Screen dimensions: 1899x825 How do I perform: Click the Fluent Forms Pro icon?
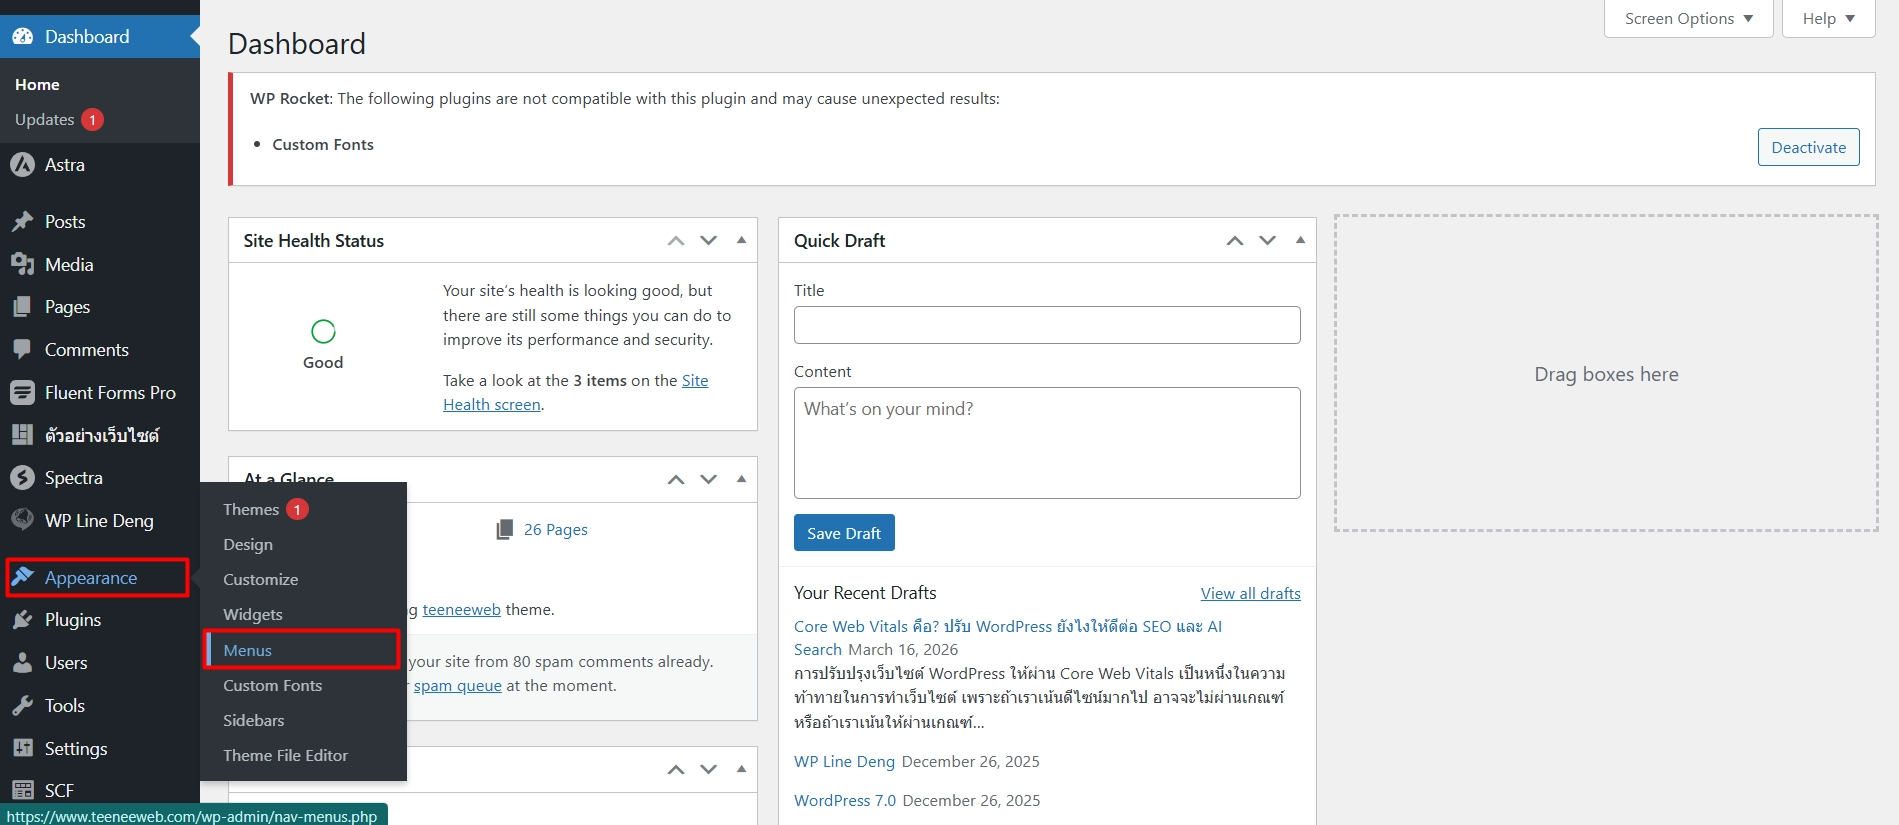(22, 393)
